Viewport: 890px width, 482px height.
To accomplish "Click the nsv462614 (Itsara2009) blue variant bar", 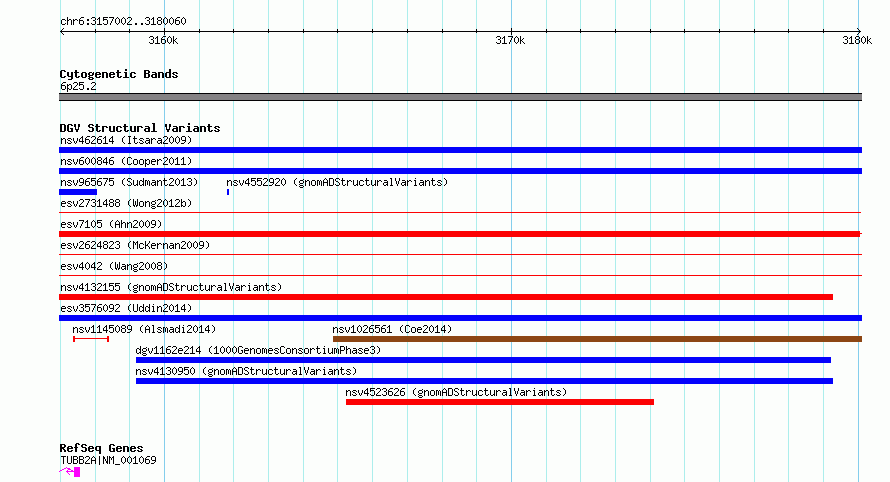I will (x=460, y=150).
